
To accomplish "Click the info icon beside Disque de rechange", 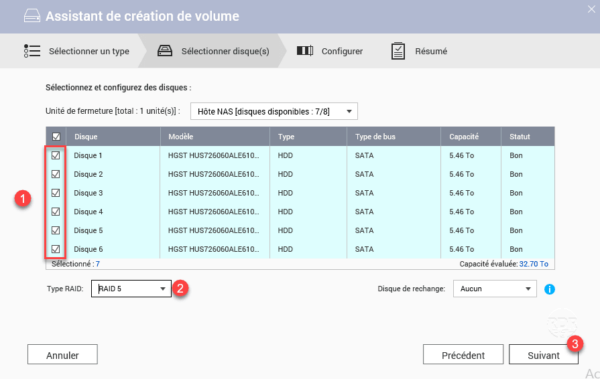I will coord(549,289).
